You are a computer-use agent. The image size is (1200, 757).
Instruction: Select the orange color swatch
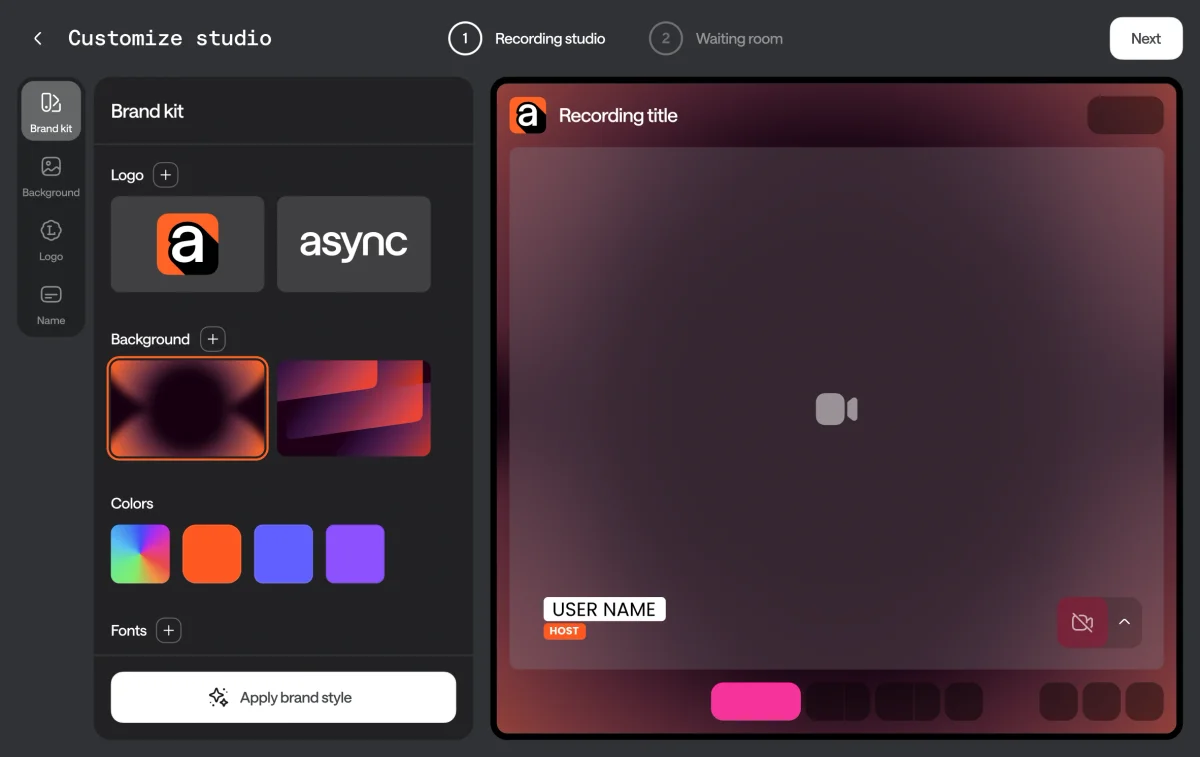(x=211, y=552)
